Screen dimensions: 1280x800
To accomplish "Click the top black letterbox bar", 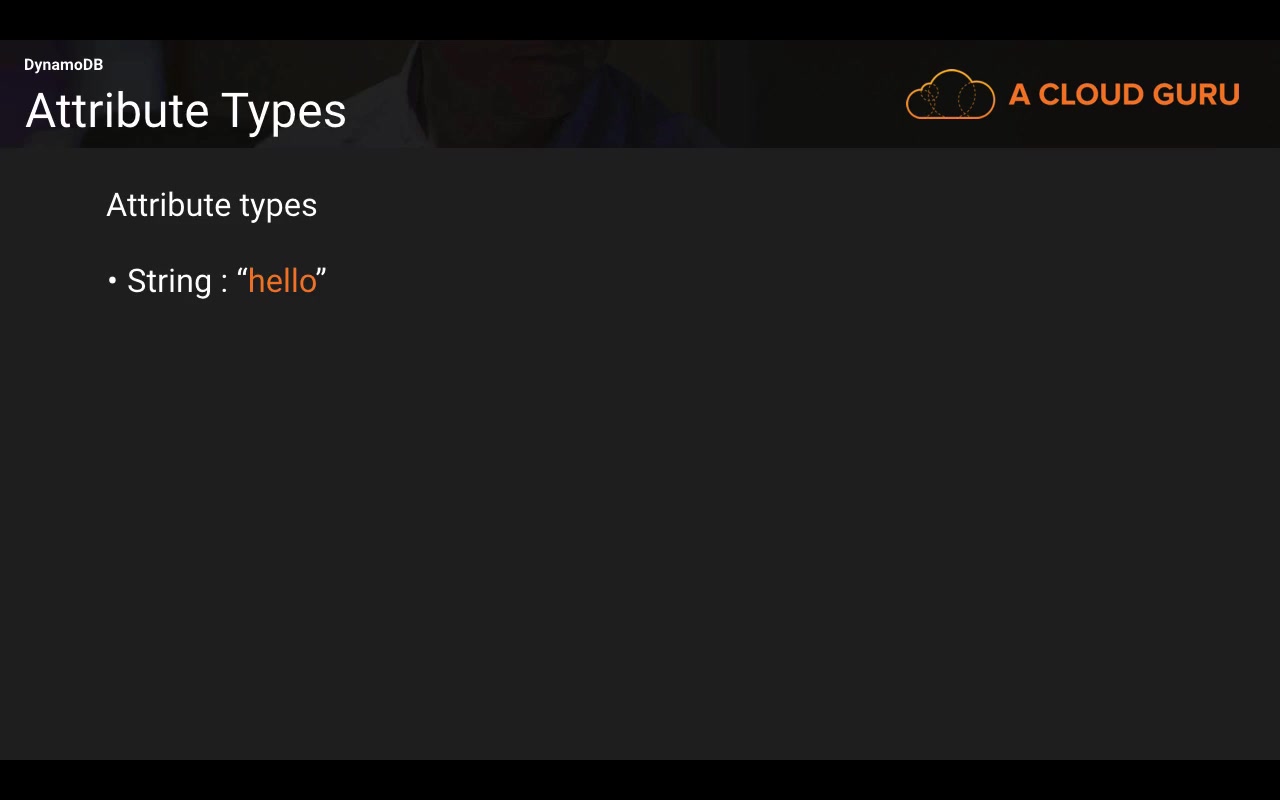I will tap(640, 19).
